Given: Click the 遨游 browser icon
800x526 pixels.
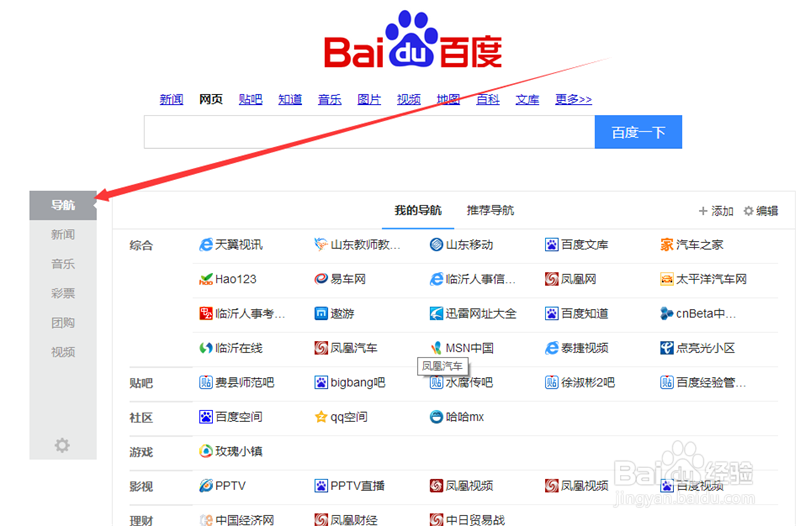Looking at the screenshot, I should tap(321, 313).
